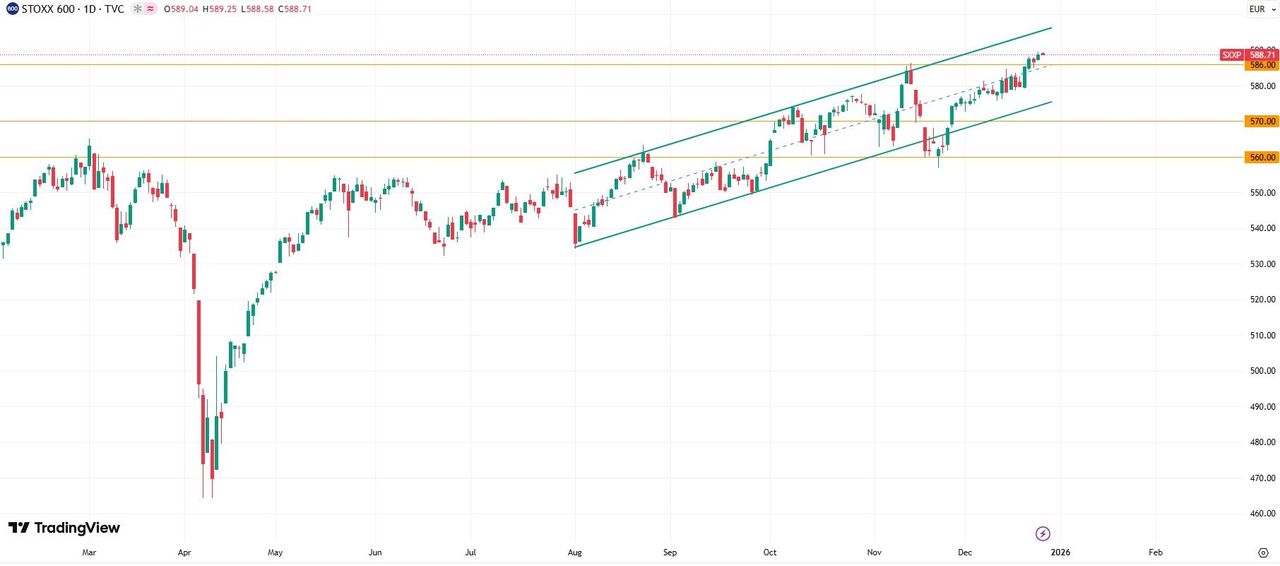Open chart settings hexagon gear icon
Screen dimensions: 1280x566
(1262, 552)
